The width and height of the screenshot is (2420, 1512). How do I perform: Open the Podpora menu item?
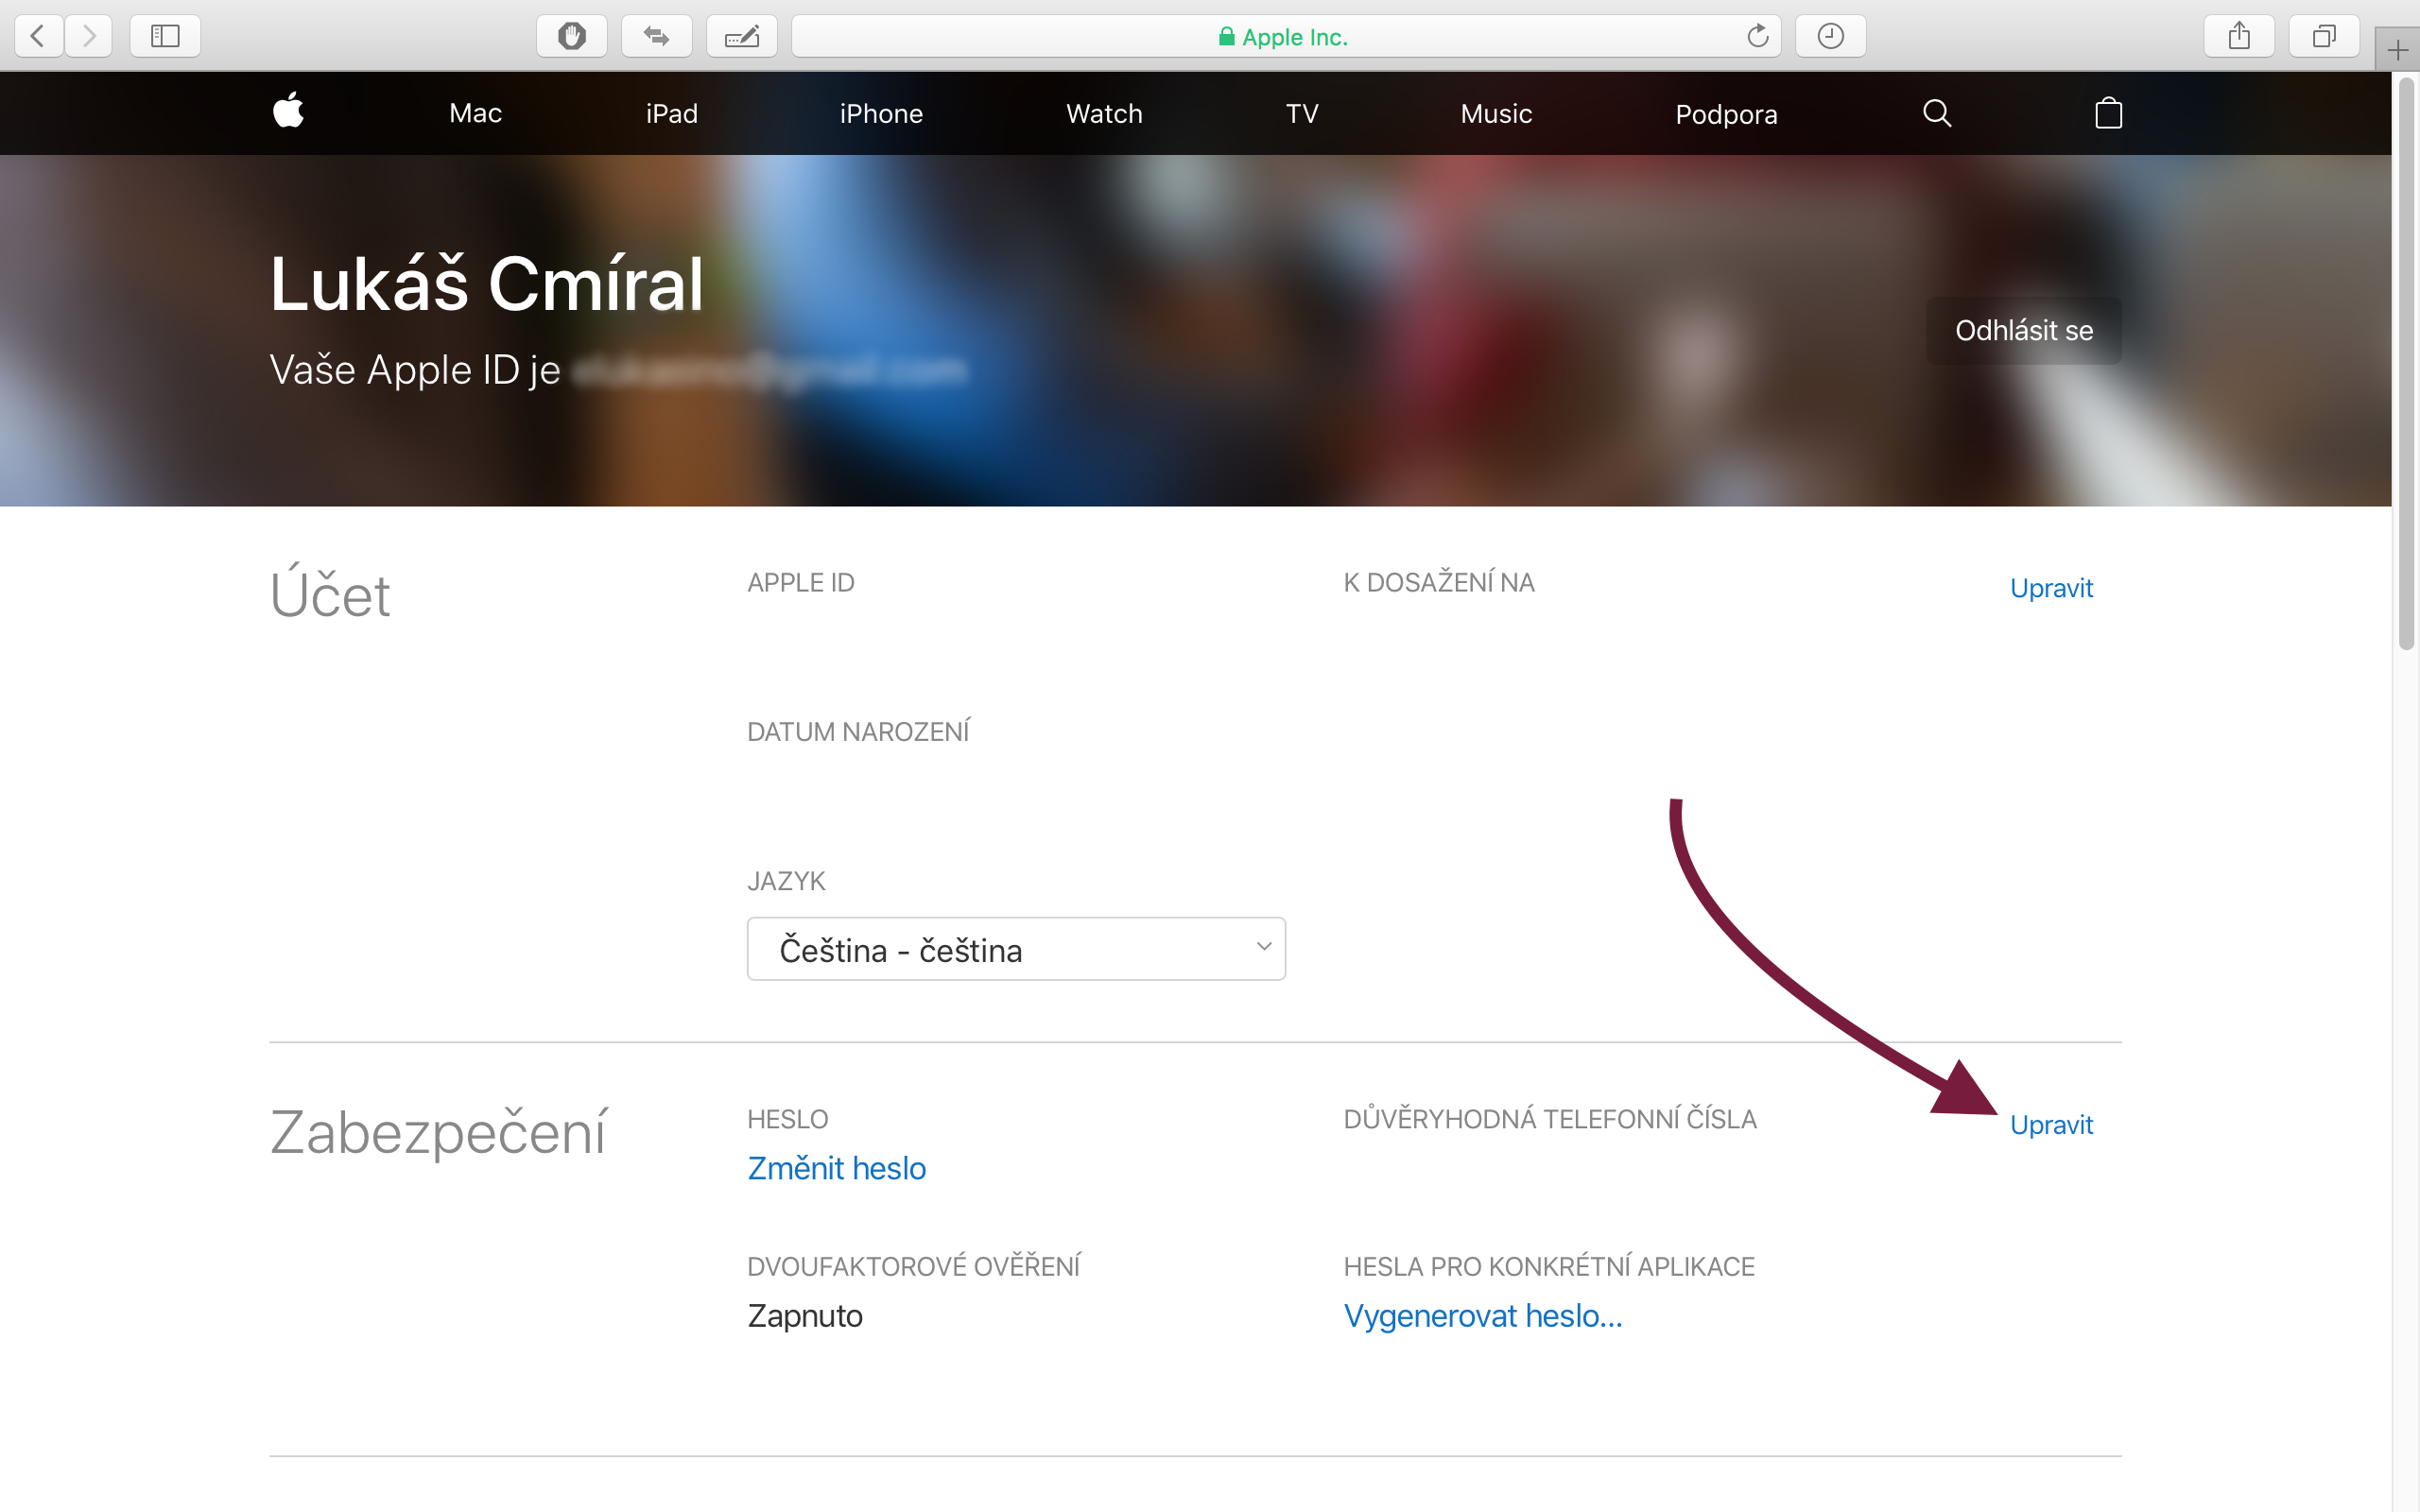(1726, 114)
